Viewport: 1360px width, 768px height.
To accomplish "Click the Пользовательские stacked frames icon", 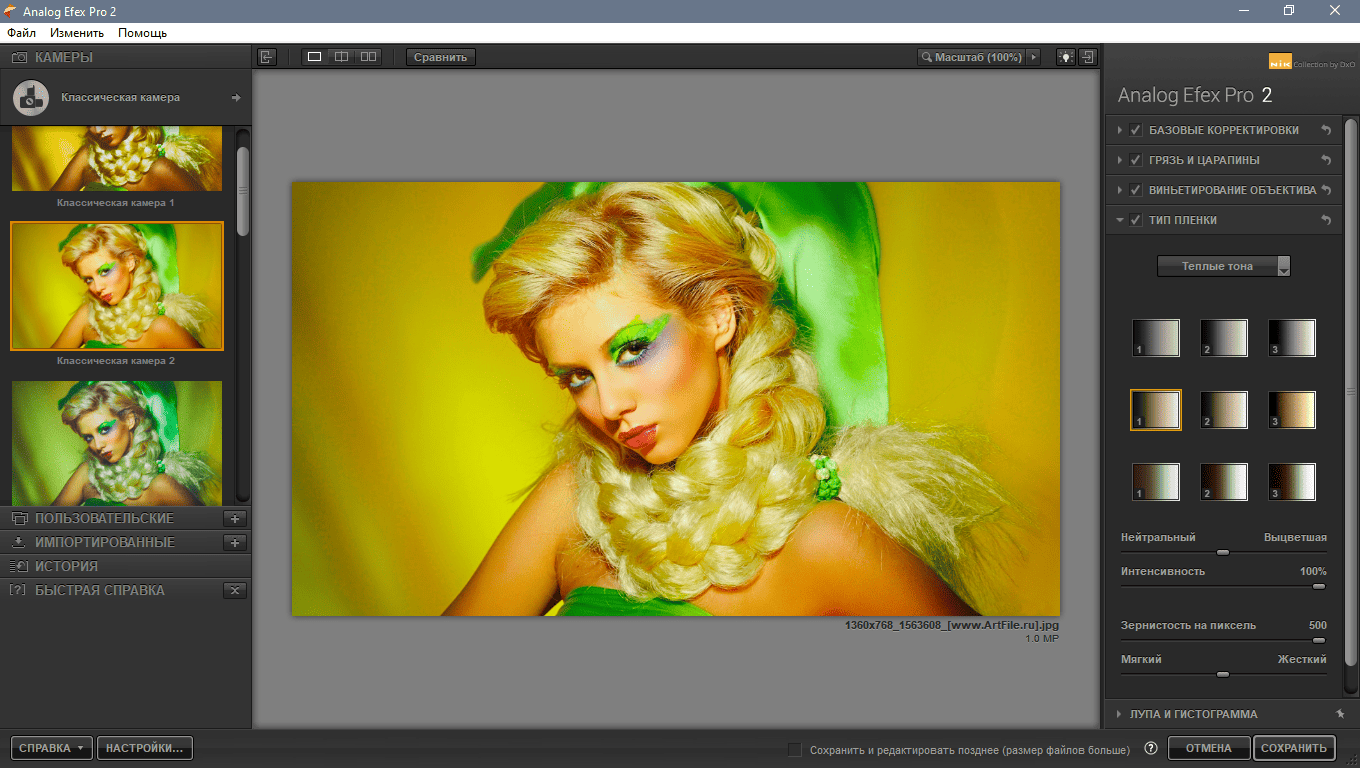I will point(19,518).
